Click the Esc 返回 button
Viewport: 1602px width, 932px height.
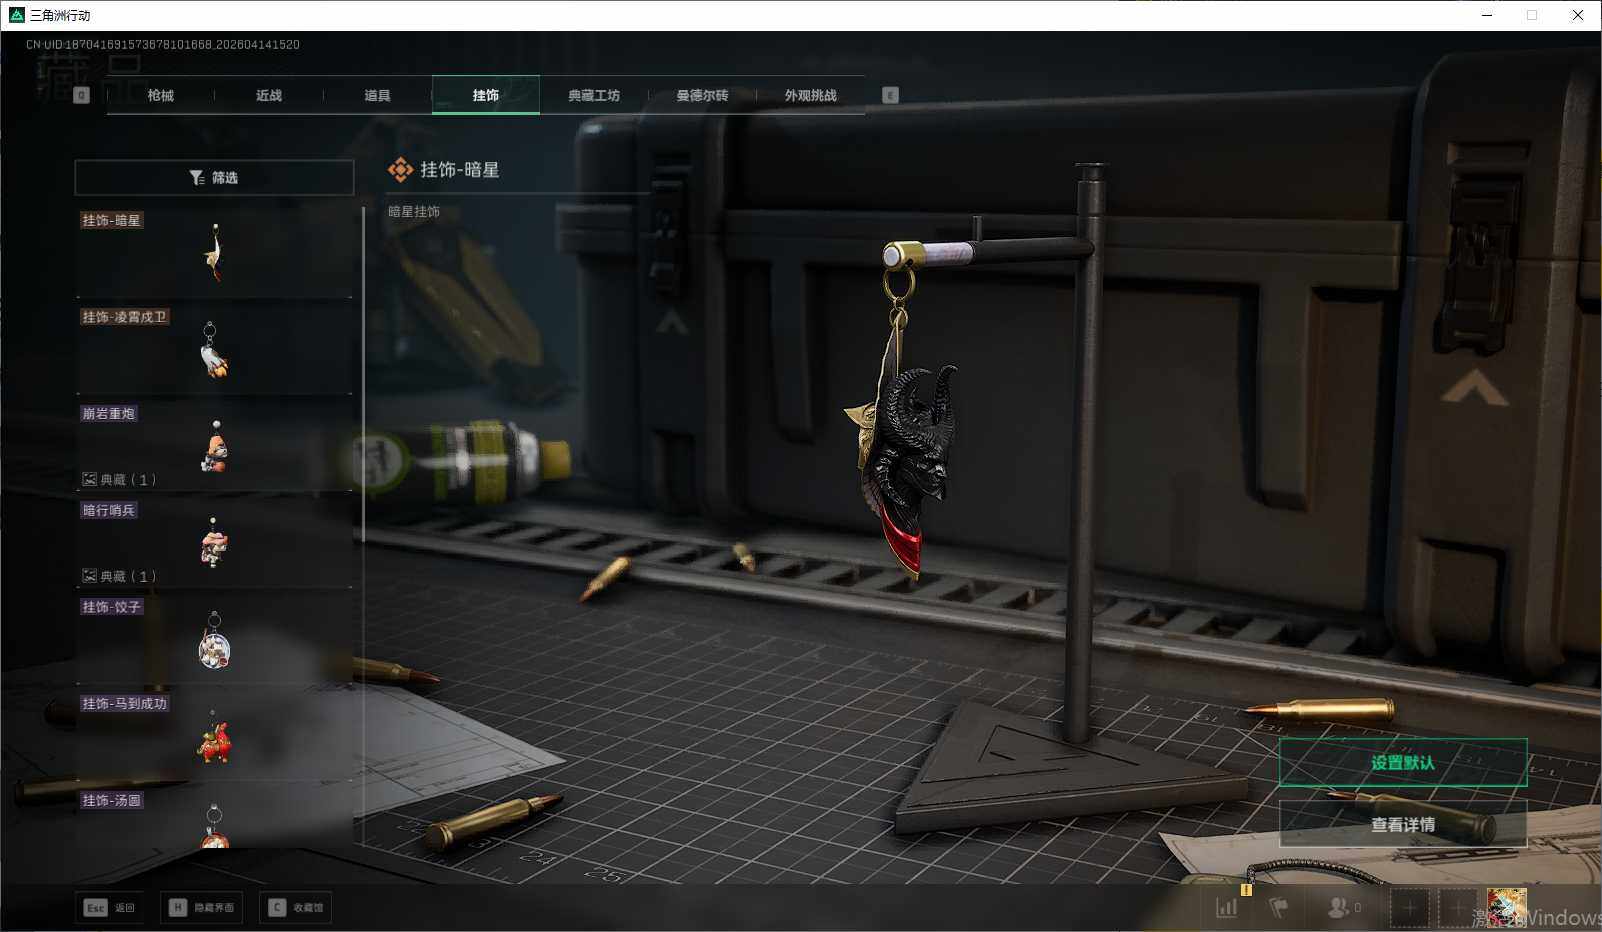(x=110, y=907)
